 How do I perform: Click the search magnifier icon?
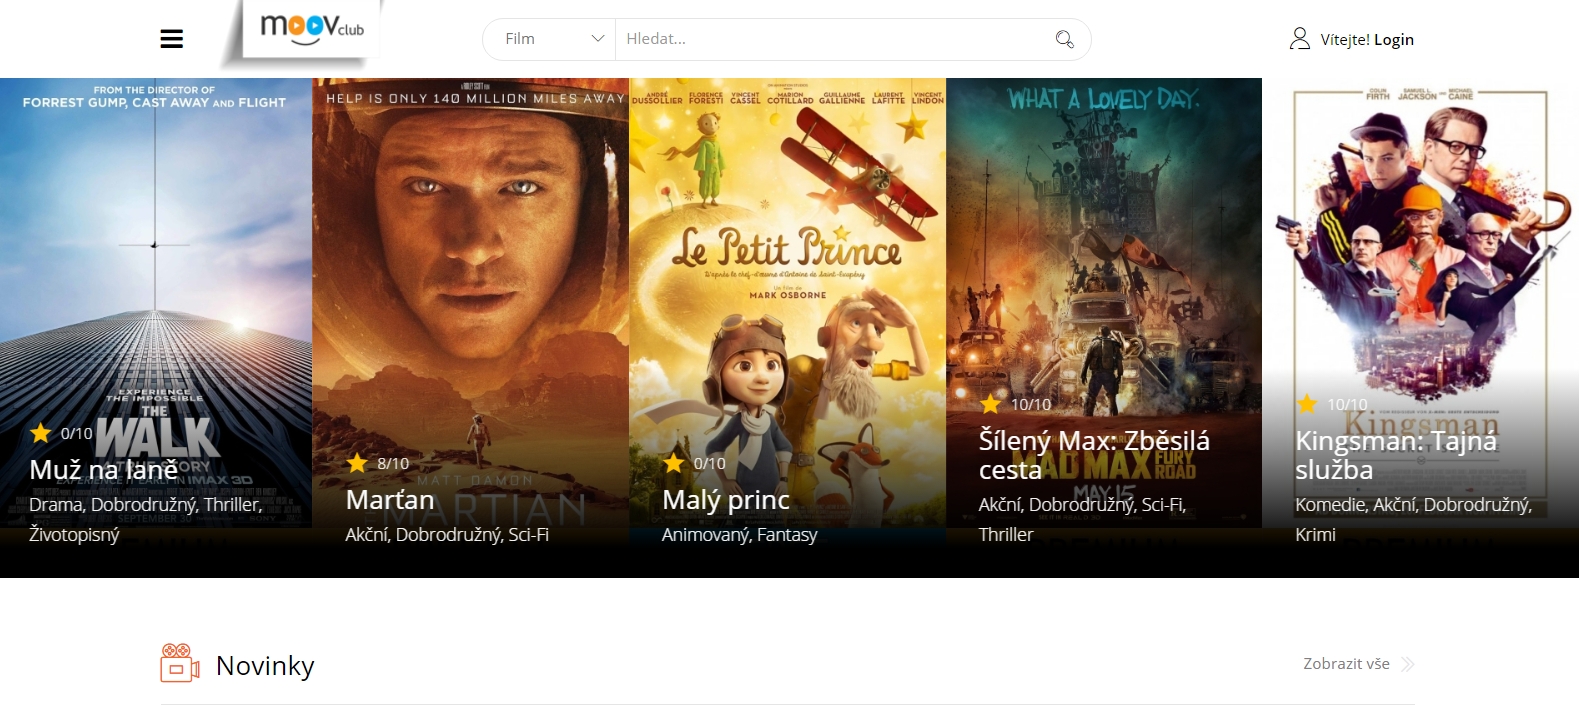pos(1064,39)
